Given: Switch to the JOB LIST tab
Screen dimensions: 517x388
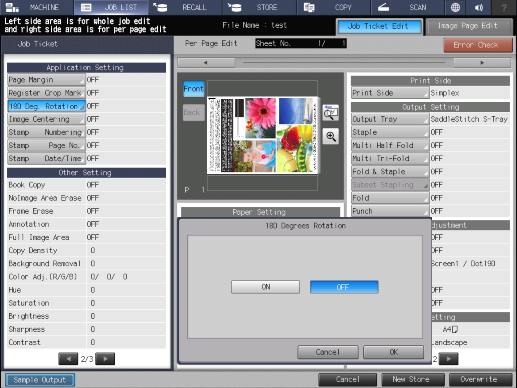Looking at the screenshot, I should point(111,7).
